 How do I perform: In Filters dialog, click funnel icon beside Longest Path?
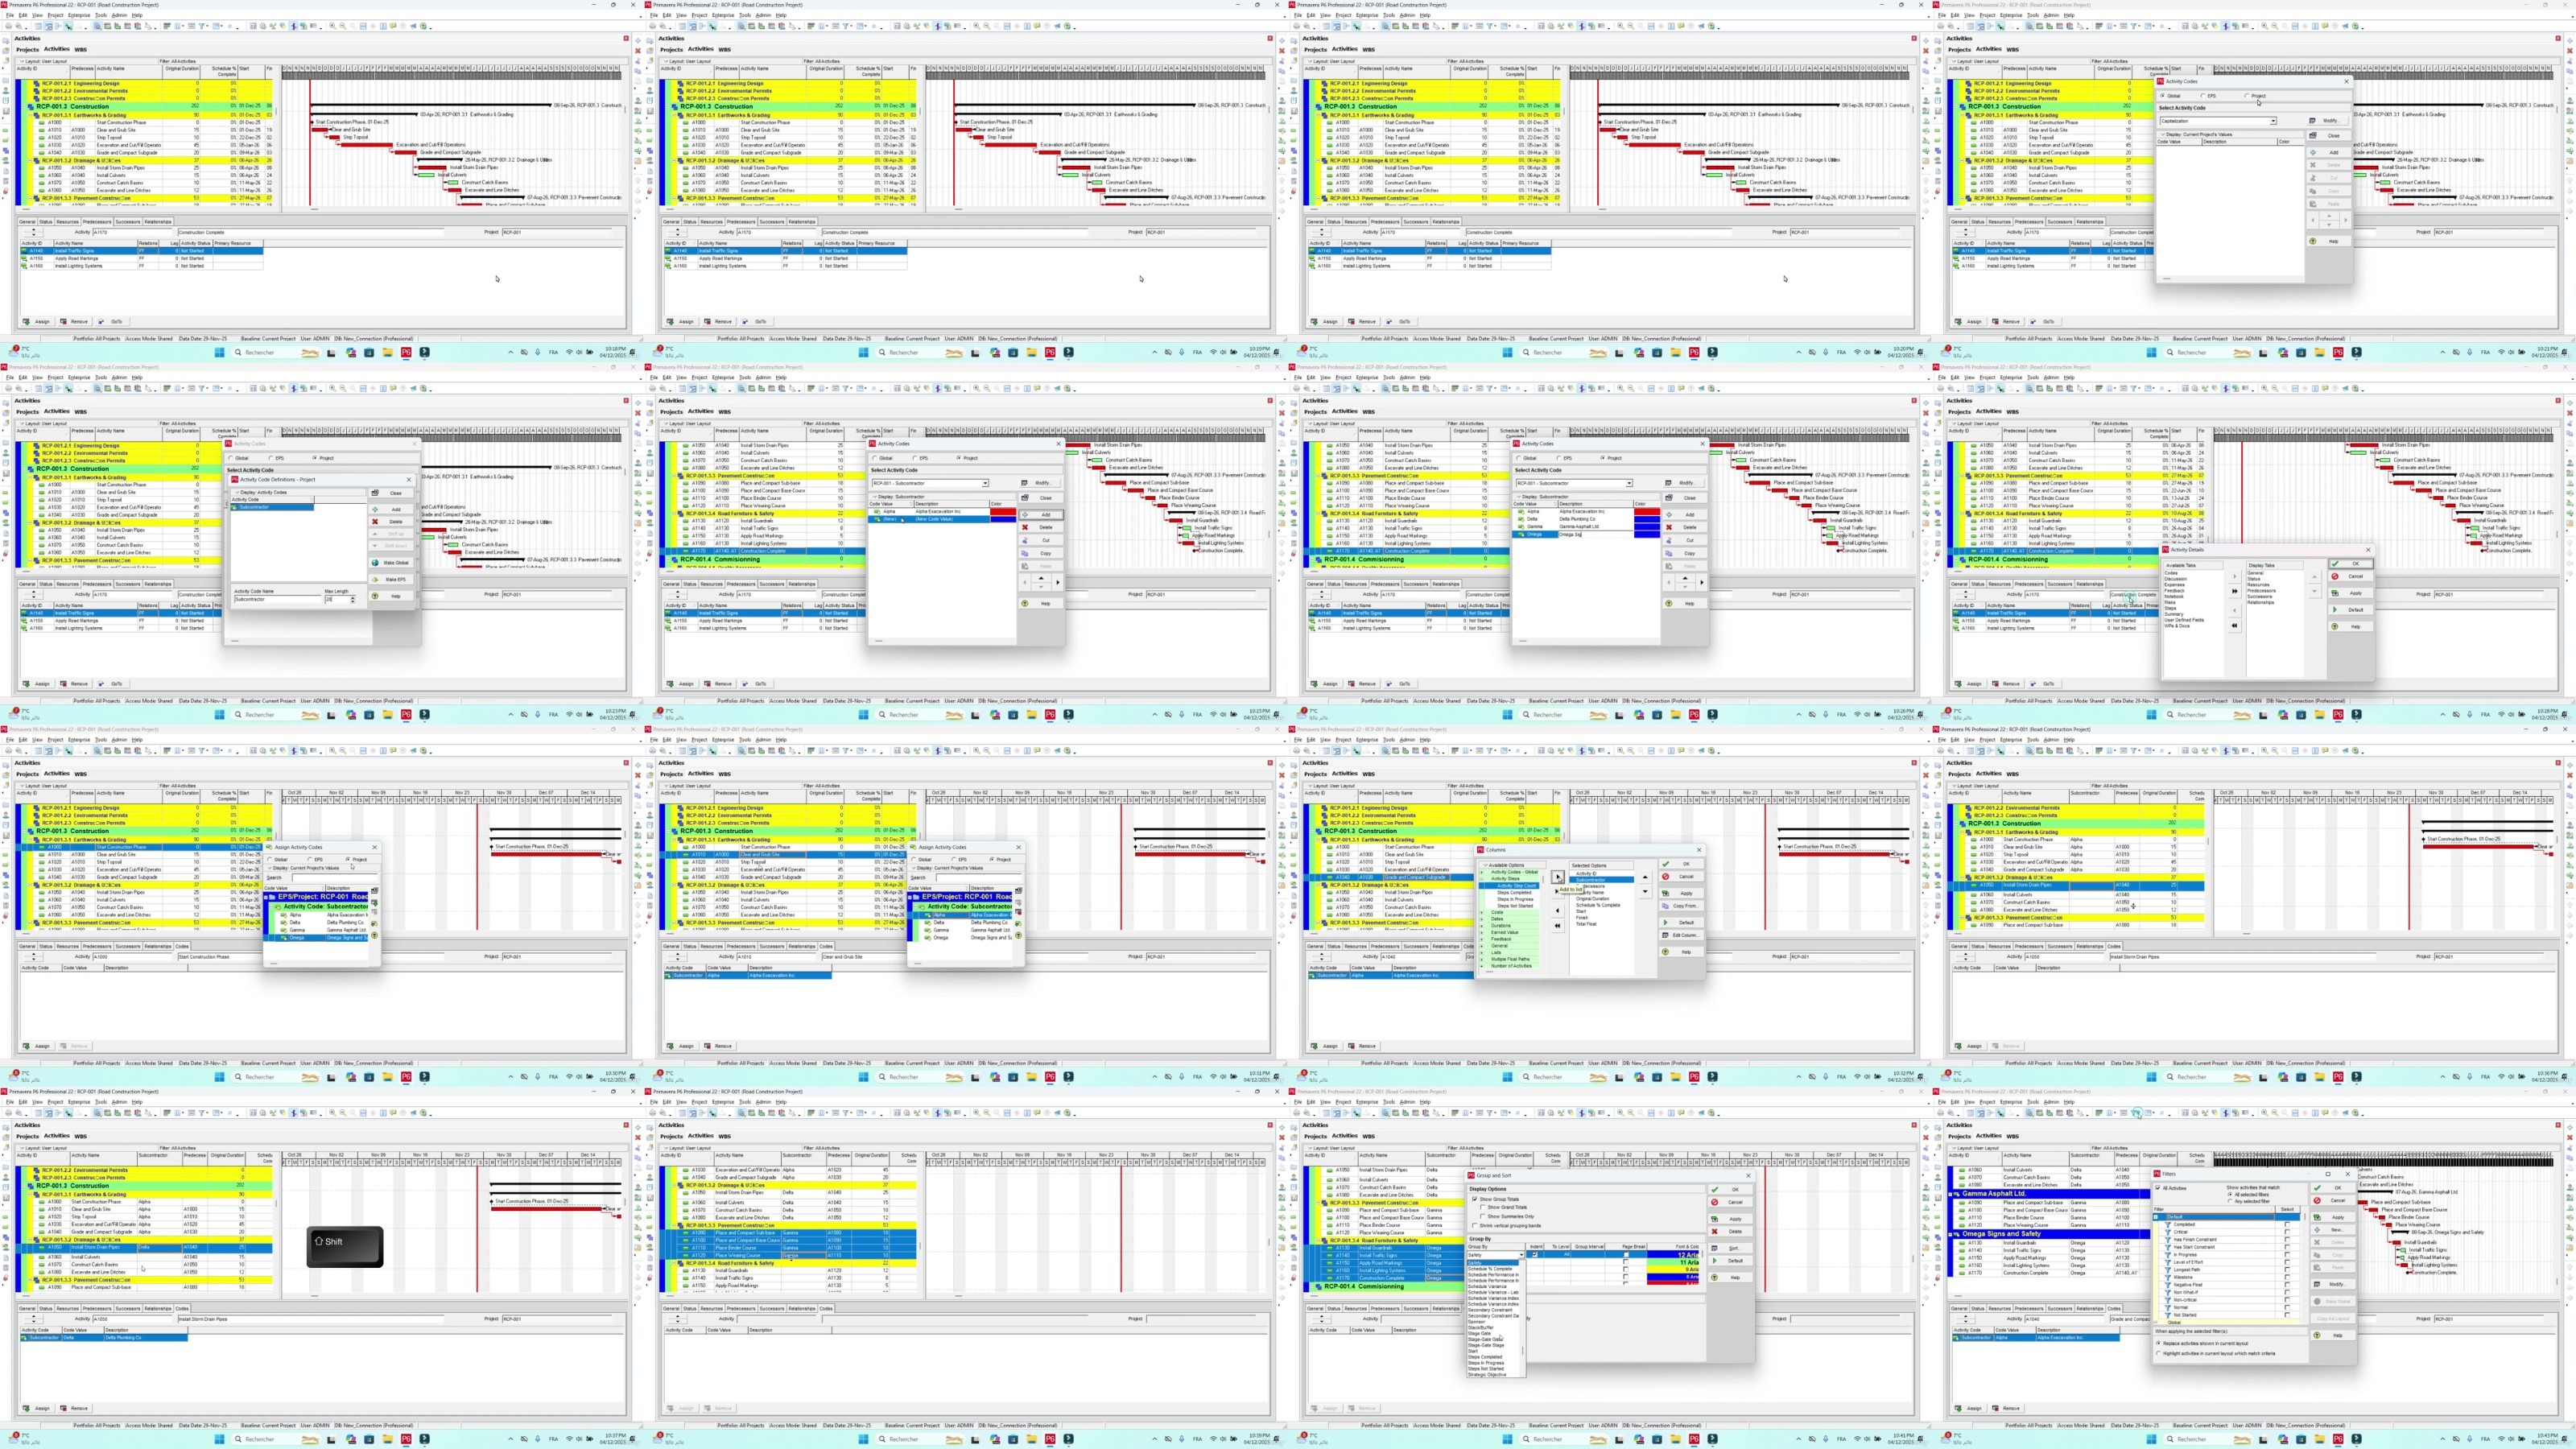2168,1270
